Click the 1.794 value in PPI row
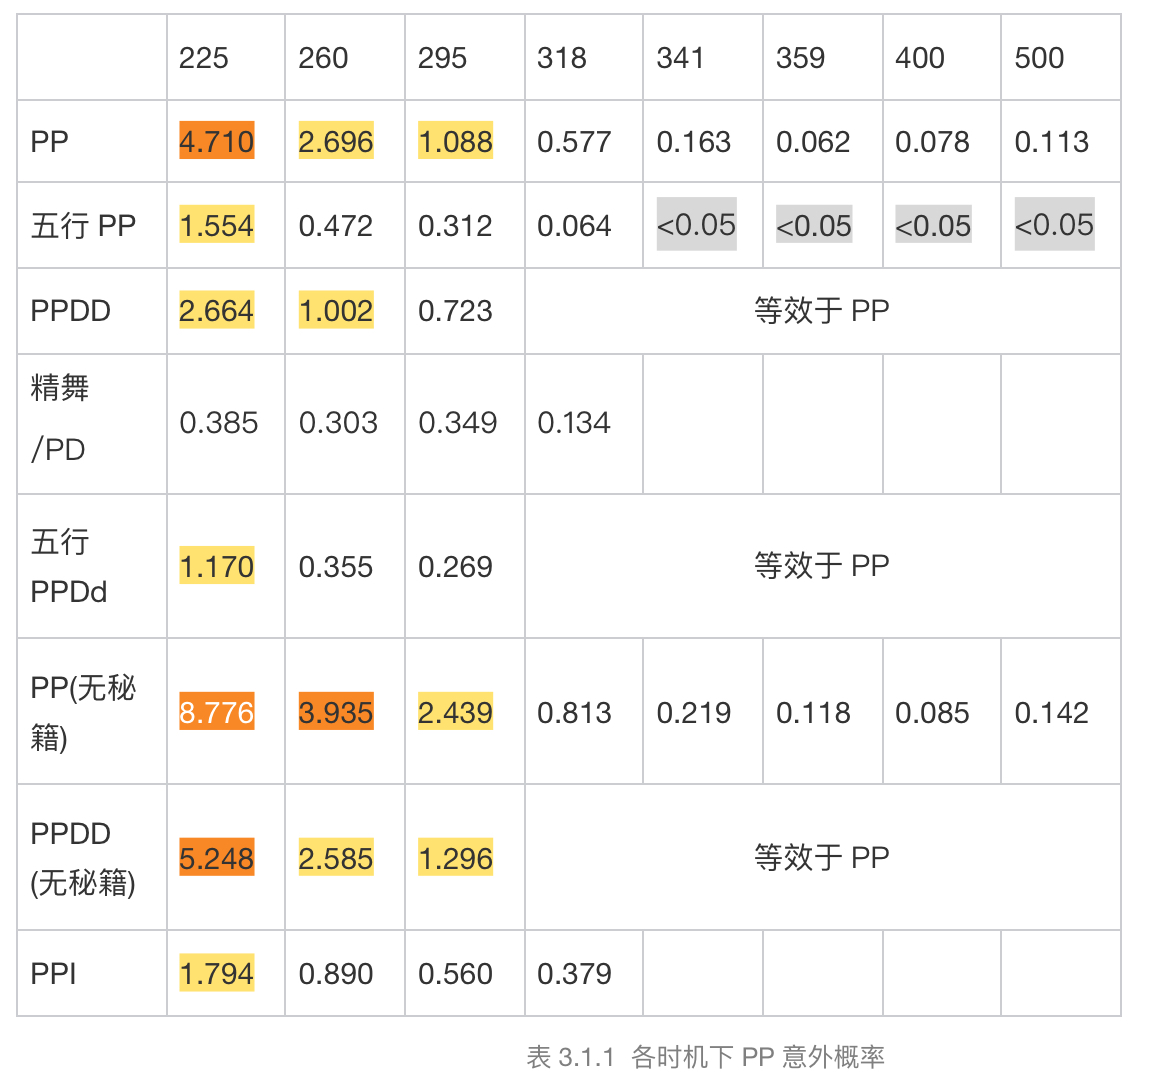The image size is (1149, 1078). click(216, 973)
